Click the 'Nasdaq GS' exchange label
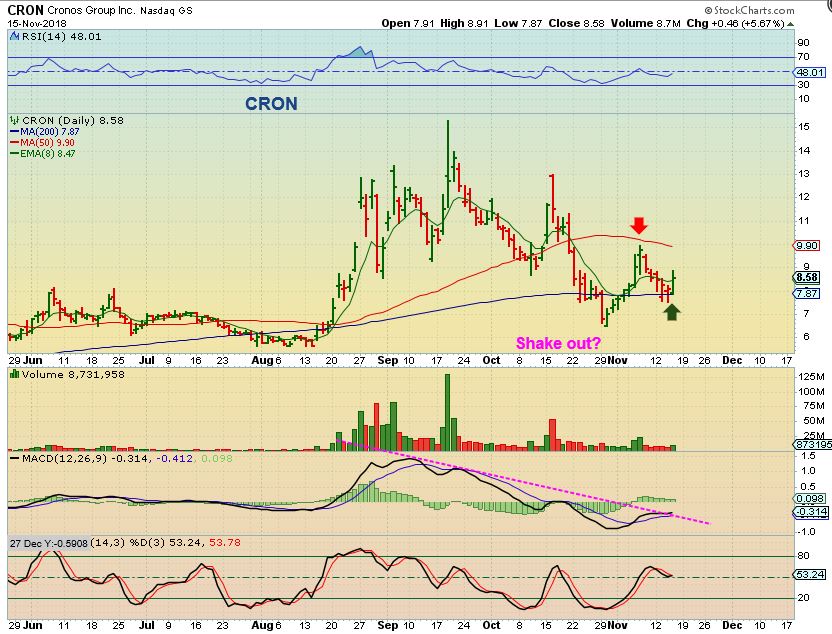This screenshot has height=634, width=832. tap(166, 10)
